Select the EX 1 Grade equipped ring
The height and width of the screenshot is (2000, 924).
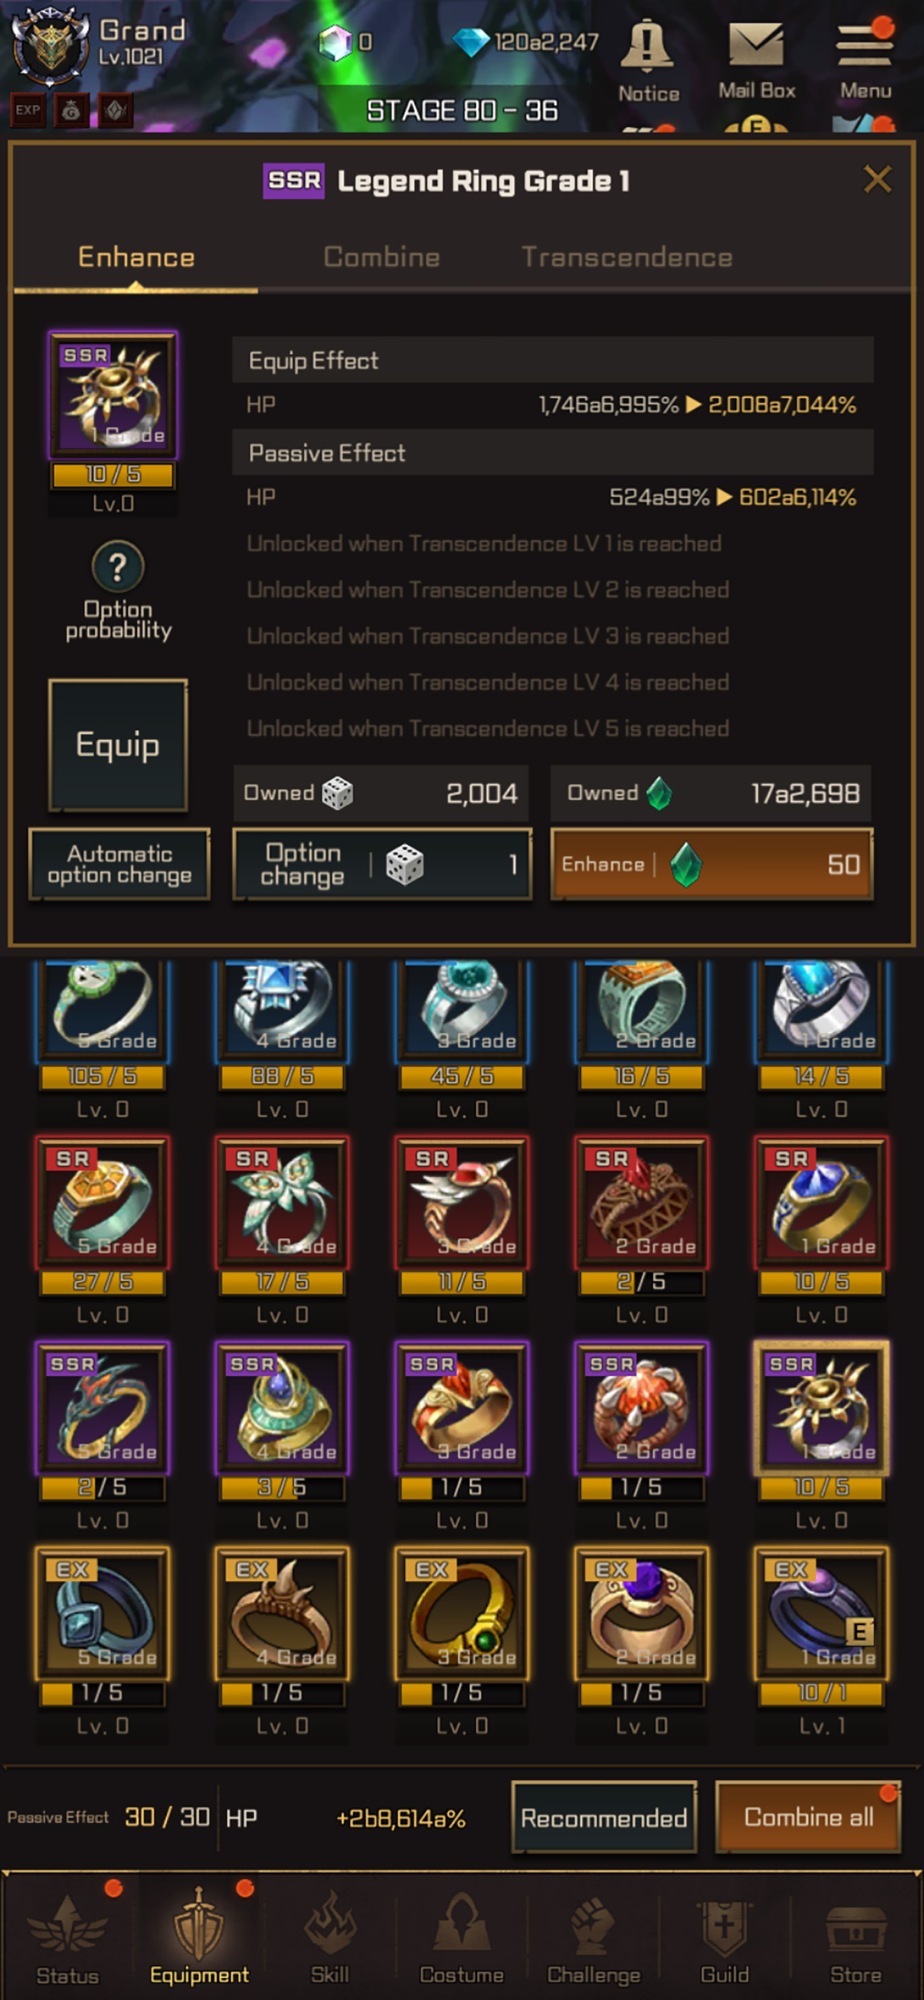pyautogui.click(x=821, y=1614)
